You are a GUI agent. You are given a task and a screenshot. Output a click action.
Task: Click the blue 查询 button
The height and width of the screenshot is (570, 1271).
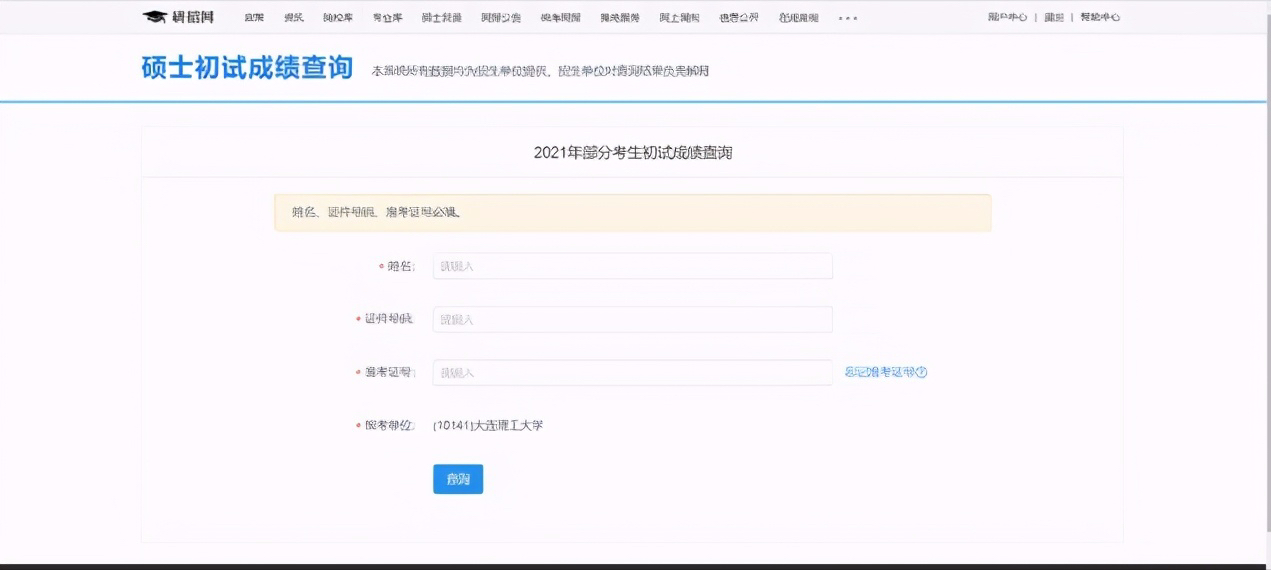tap(458, 479)
